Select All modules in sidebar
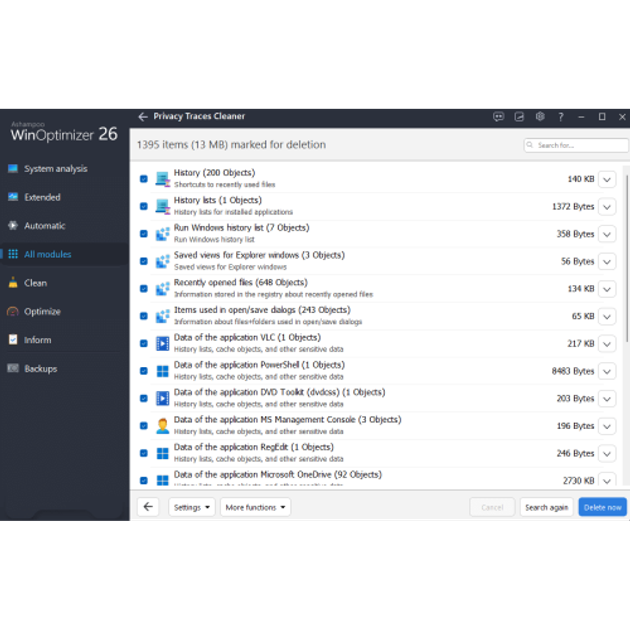This screenshot has width=630, height=630. coord(64,254)
